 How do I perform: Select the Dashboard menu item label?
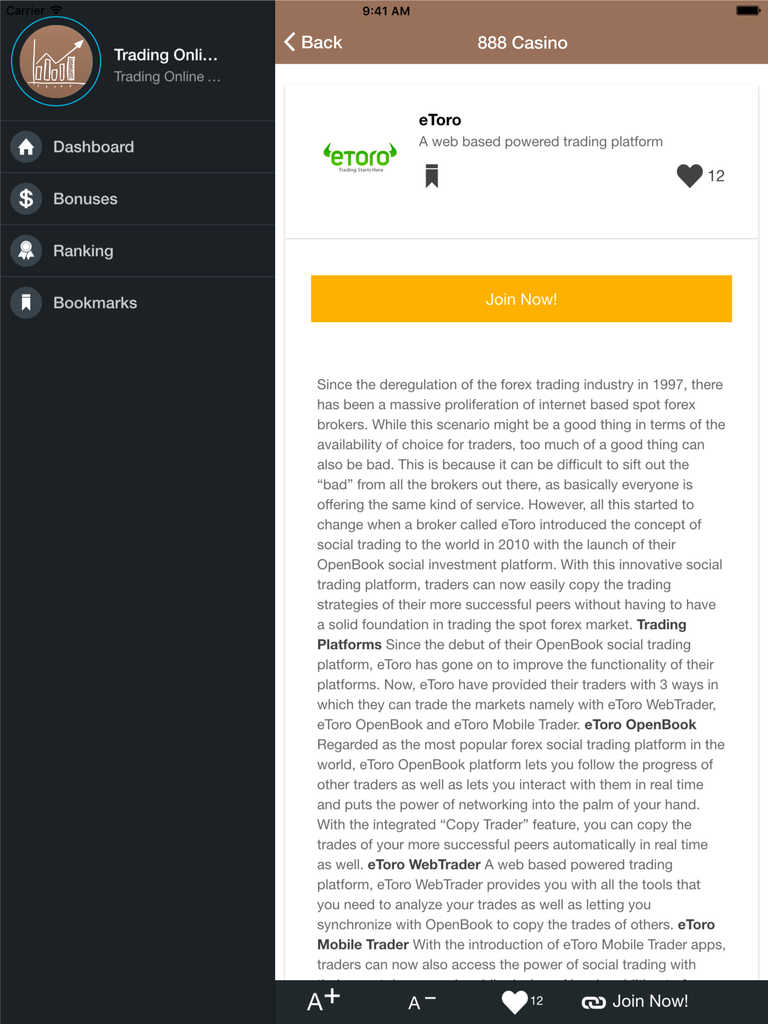tap(93, 147)
